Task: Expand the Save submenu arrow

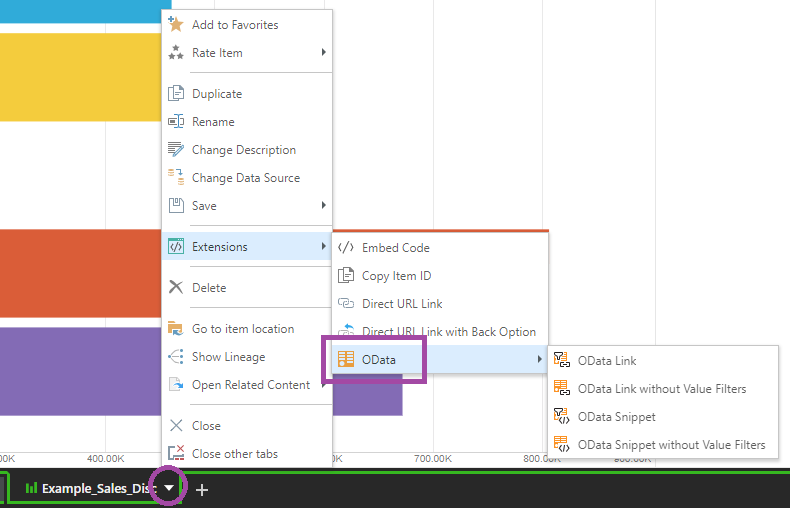Action: (x=323, y=206)
